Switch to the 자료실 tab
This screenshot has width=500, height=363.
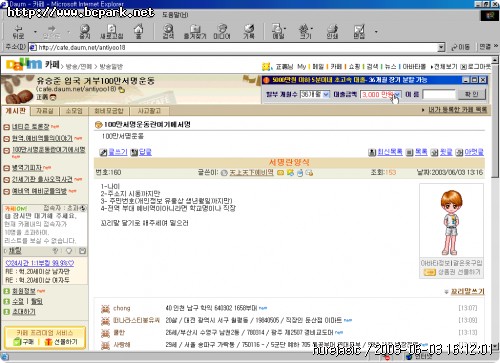pyautogui.click(x=45, y=111)
